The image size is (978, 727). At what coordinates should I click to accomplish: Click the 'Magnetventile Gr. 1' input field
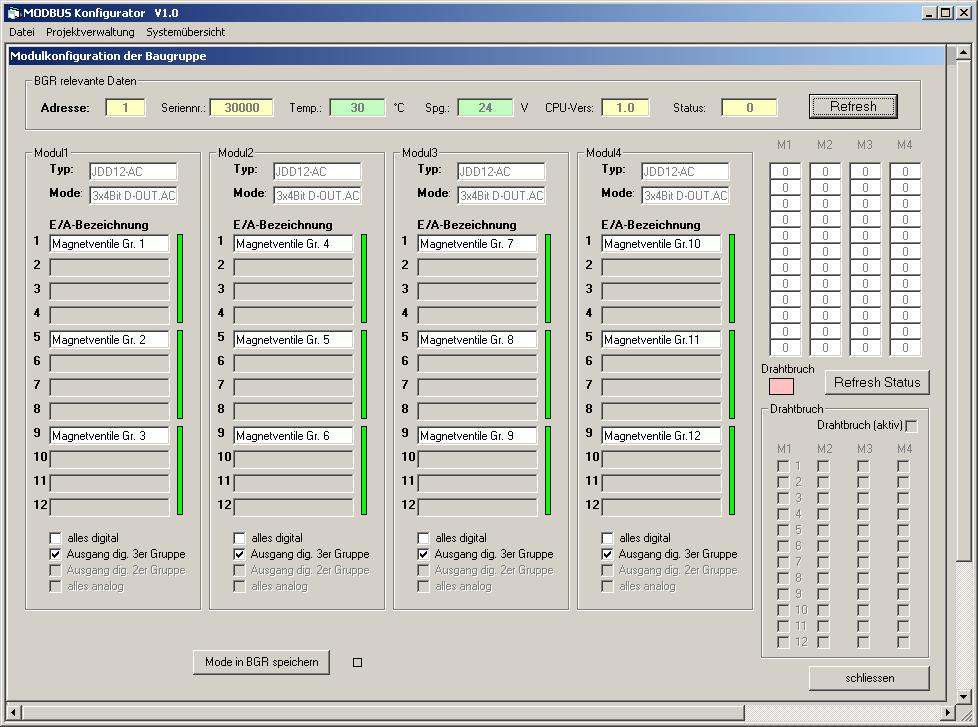[x=110, y=244]
